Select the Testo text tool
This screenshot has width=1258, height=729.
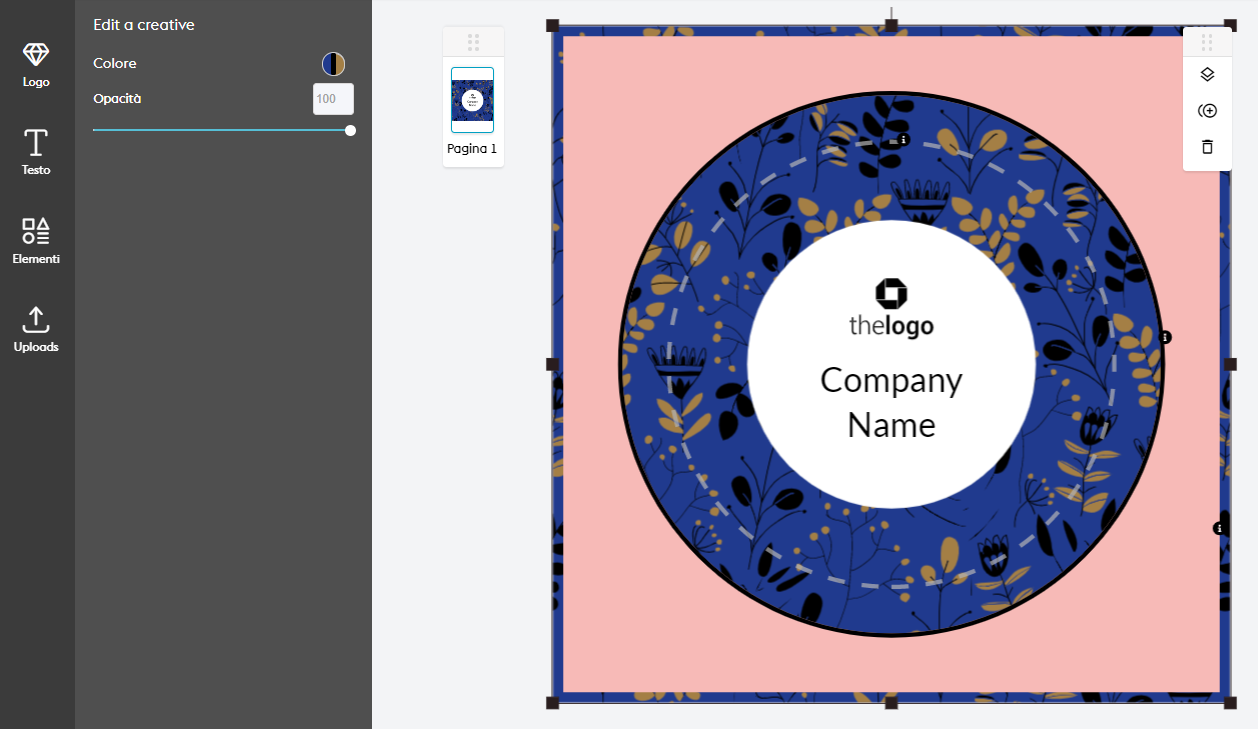pyautogui.click(x=36, y=152)
